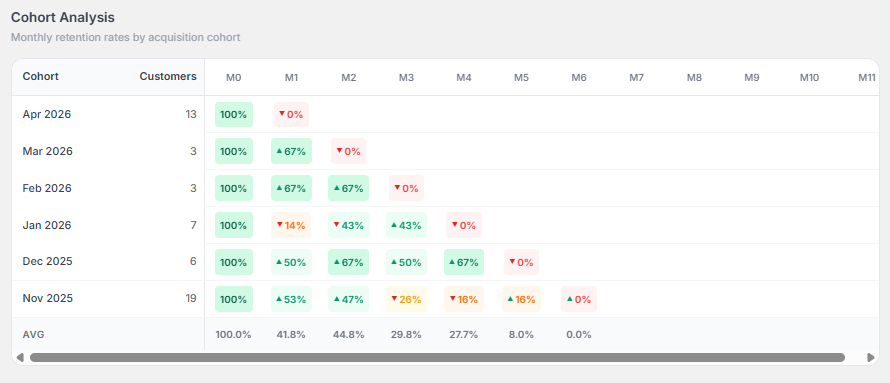Click the M8 column header

pos(694,77)
